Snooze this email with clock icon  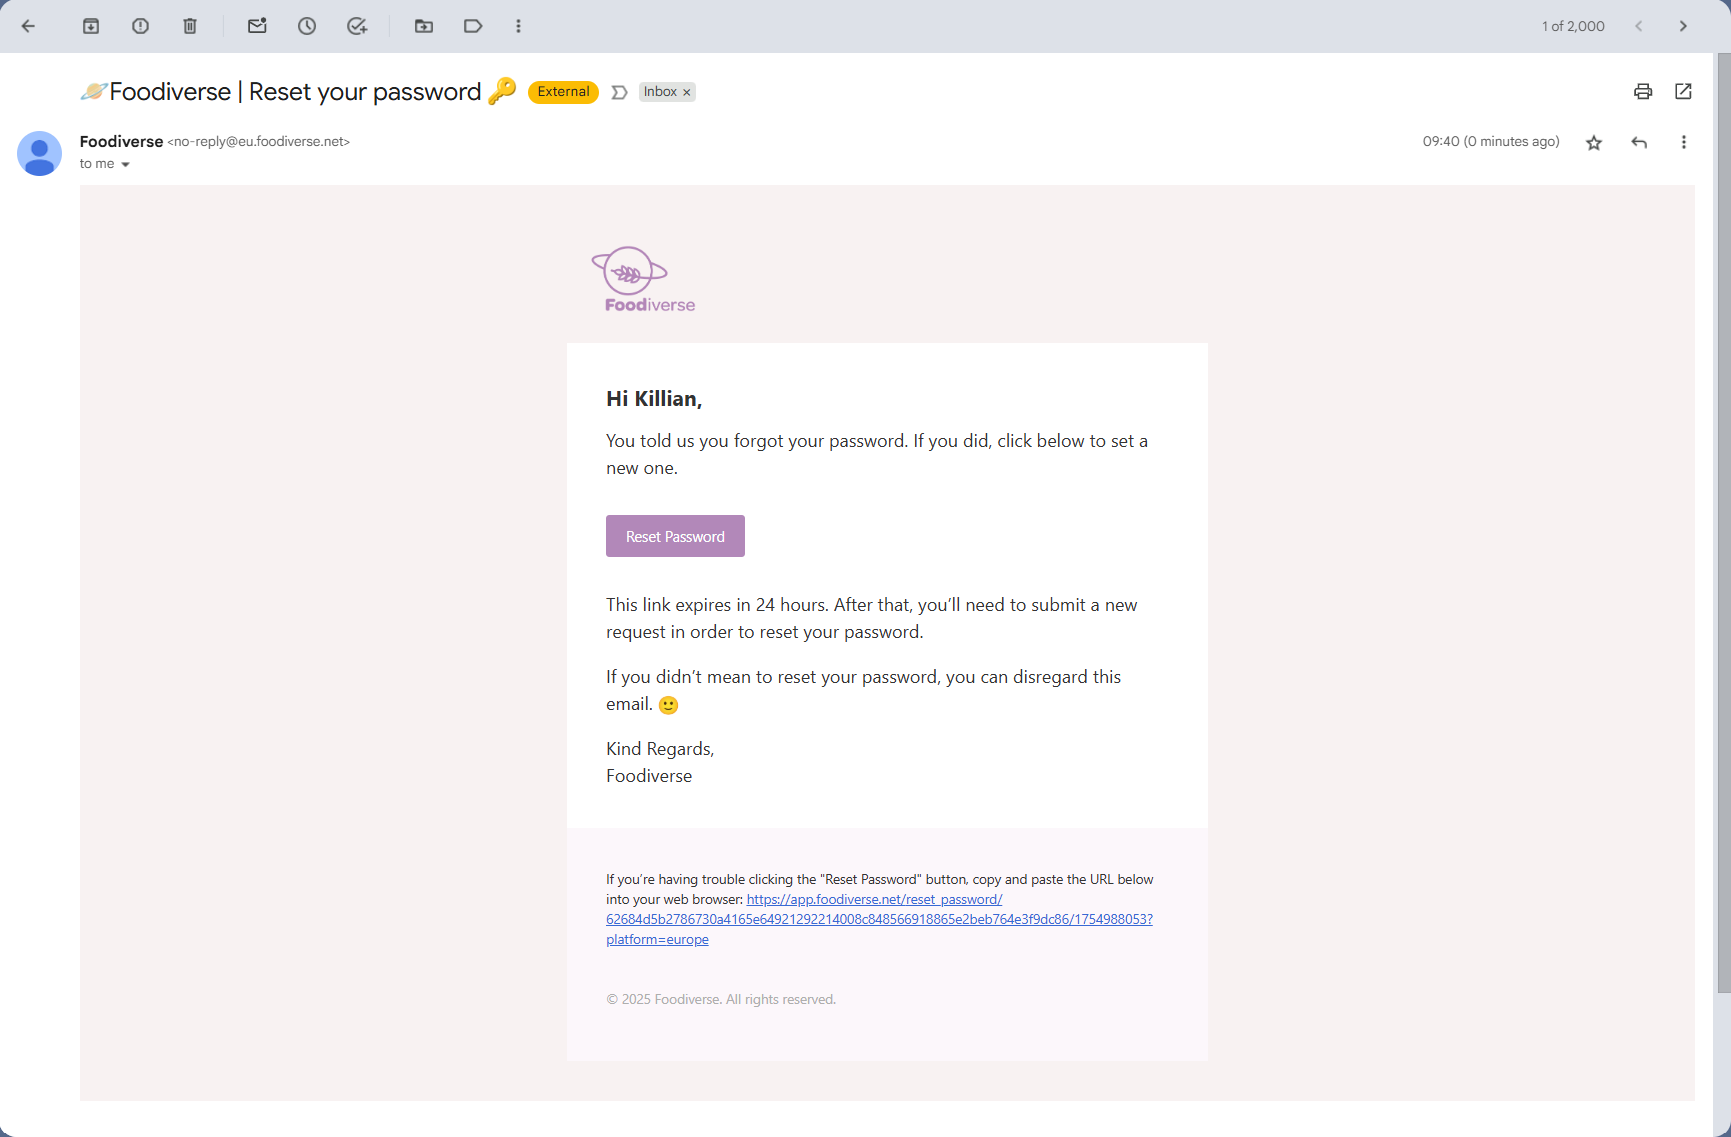pyautogui.click(x=307, y=26)
